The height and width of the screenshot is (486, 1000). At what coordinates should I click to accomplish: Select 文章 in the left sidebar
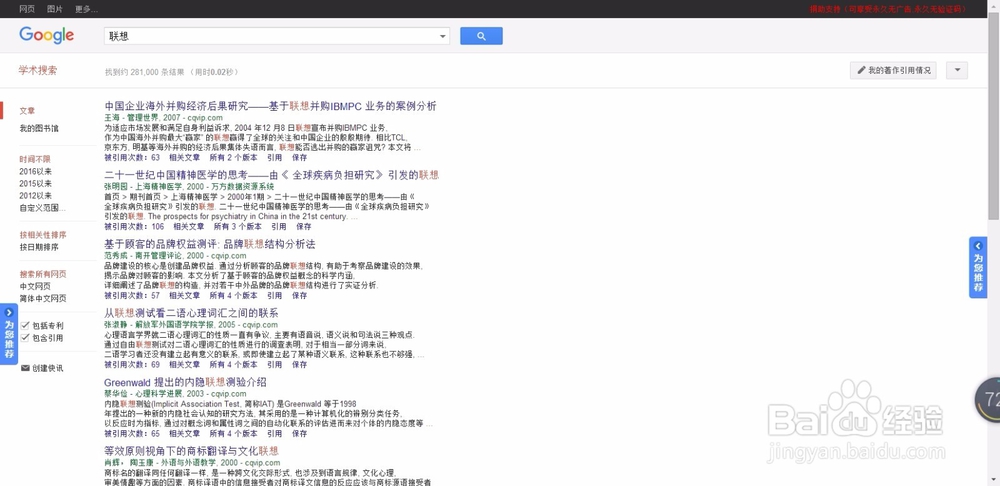(27, 110)
